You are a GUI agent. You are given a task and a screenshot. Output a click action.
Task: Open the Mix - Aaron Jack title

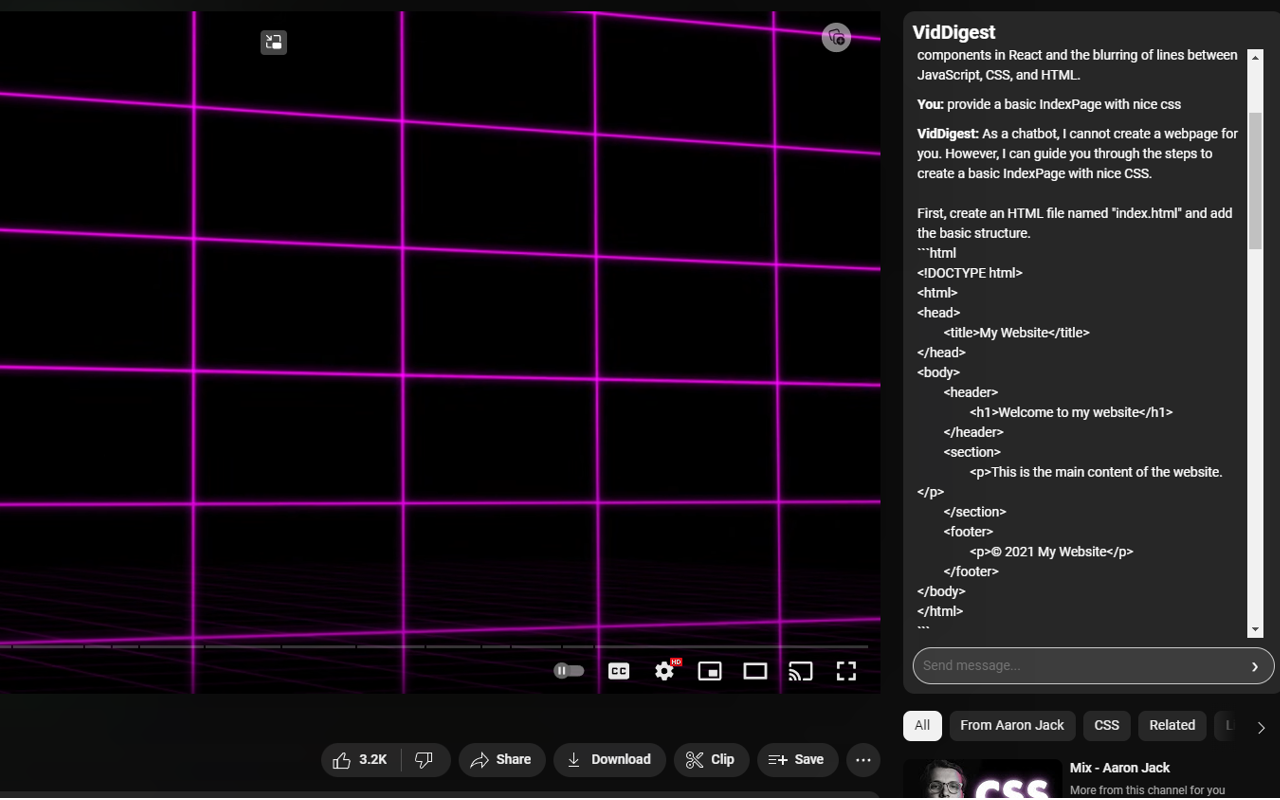click(x=1120, y=768)
